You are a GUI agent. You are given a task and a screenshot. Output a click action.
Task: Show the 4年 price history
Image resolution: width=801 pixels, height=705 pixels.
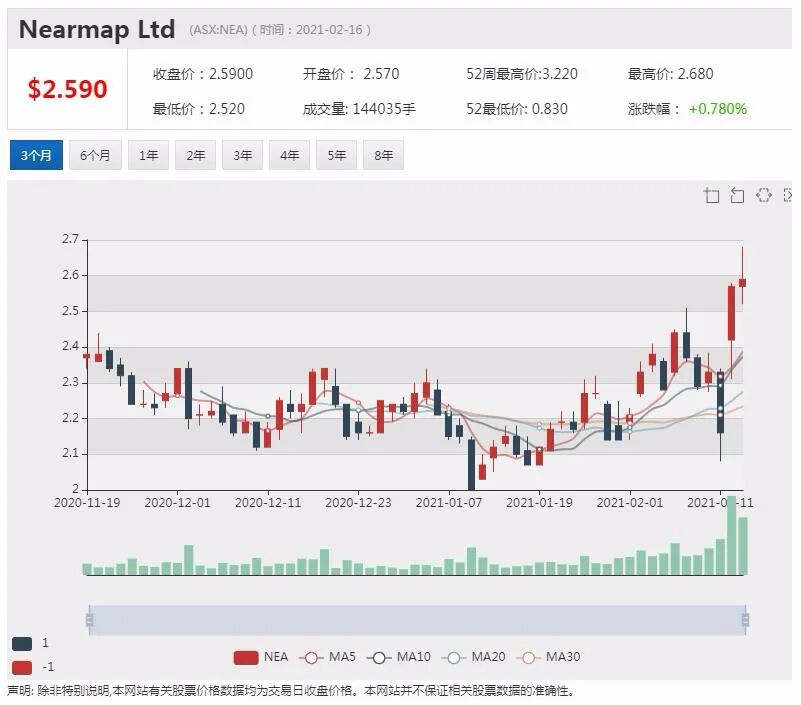coord(289,155)
